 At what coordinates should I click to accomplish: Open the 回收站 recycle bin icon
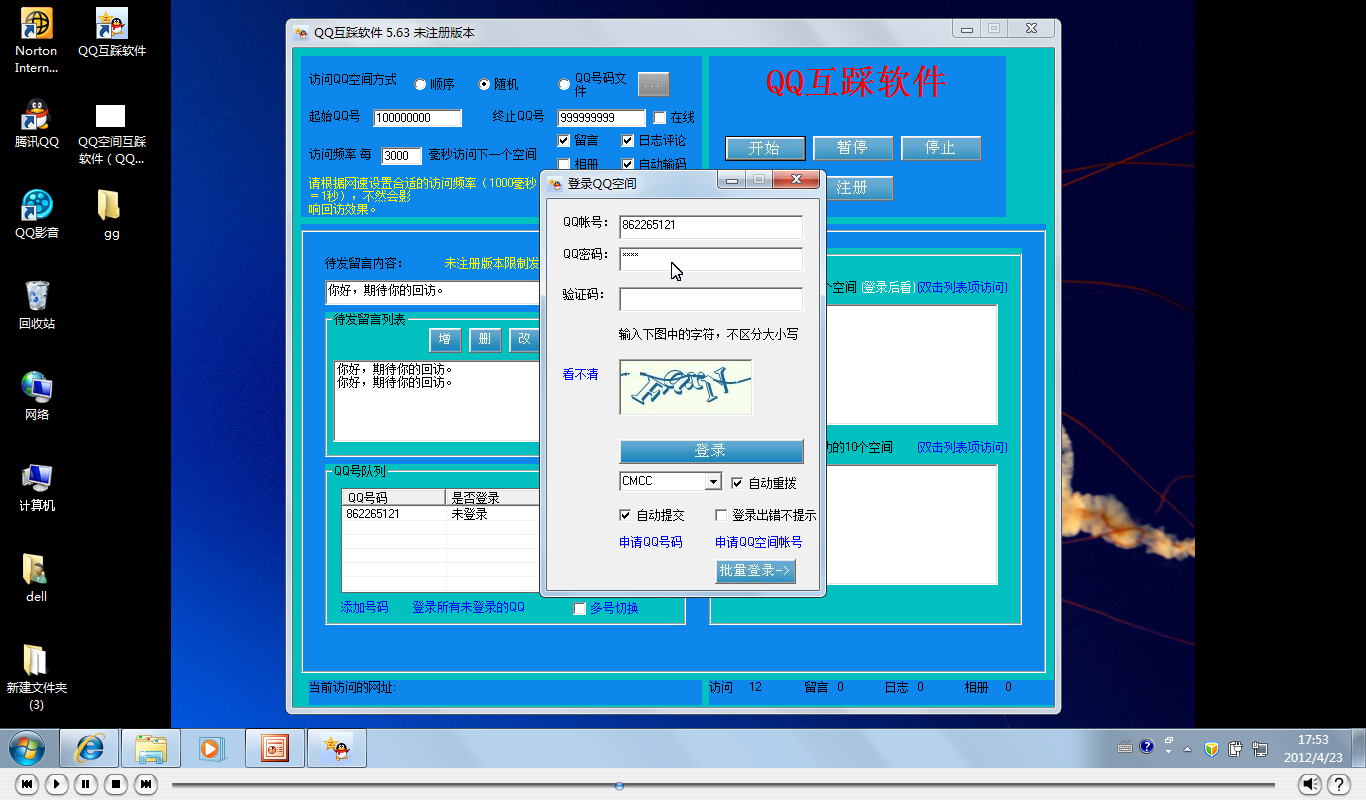(x=36, y=306)
